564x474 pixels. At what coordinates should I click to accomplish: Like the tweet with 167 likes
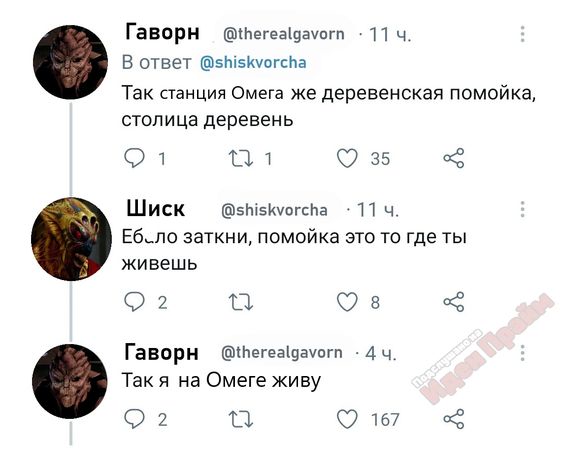[x=347, y=419]
